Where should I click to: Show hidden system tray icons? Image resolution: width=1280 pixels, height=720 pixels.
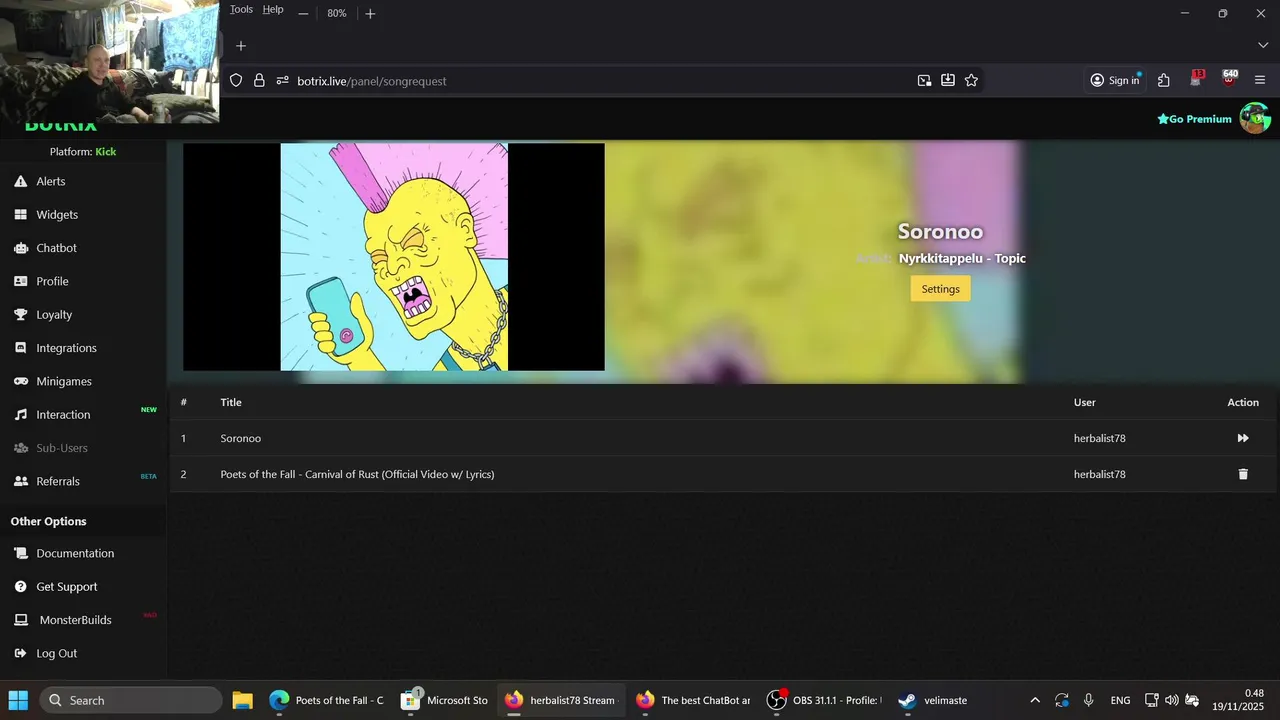1034,700
